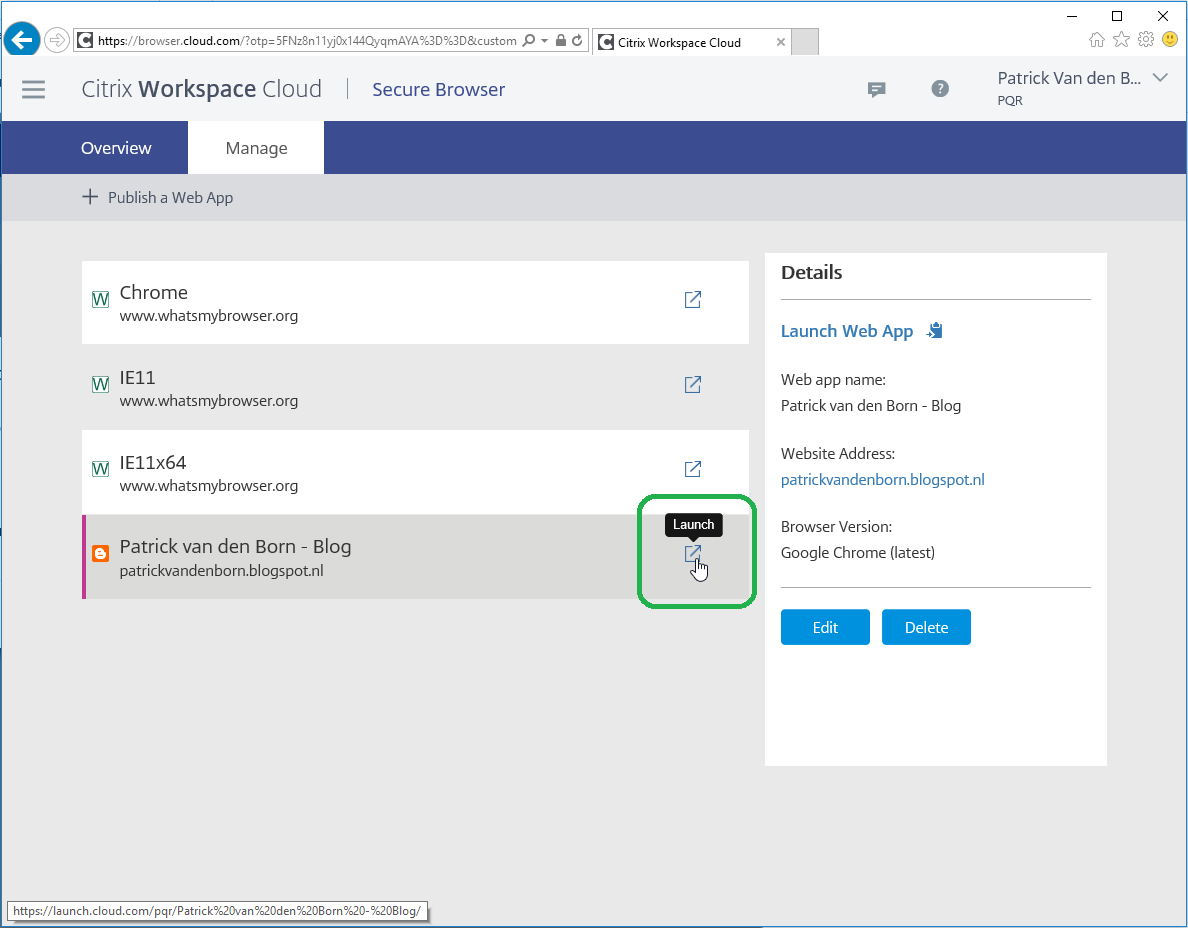Click the 'Details' panel heading
This screenshot has height=928, width=1188.
point(811,273)
